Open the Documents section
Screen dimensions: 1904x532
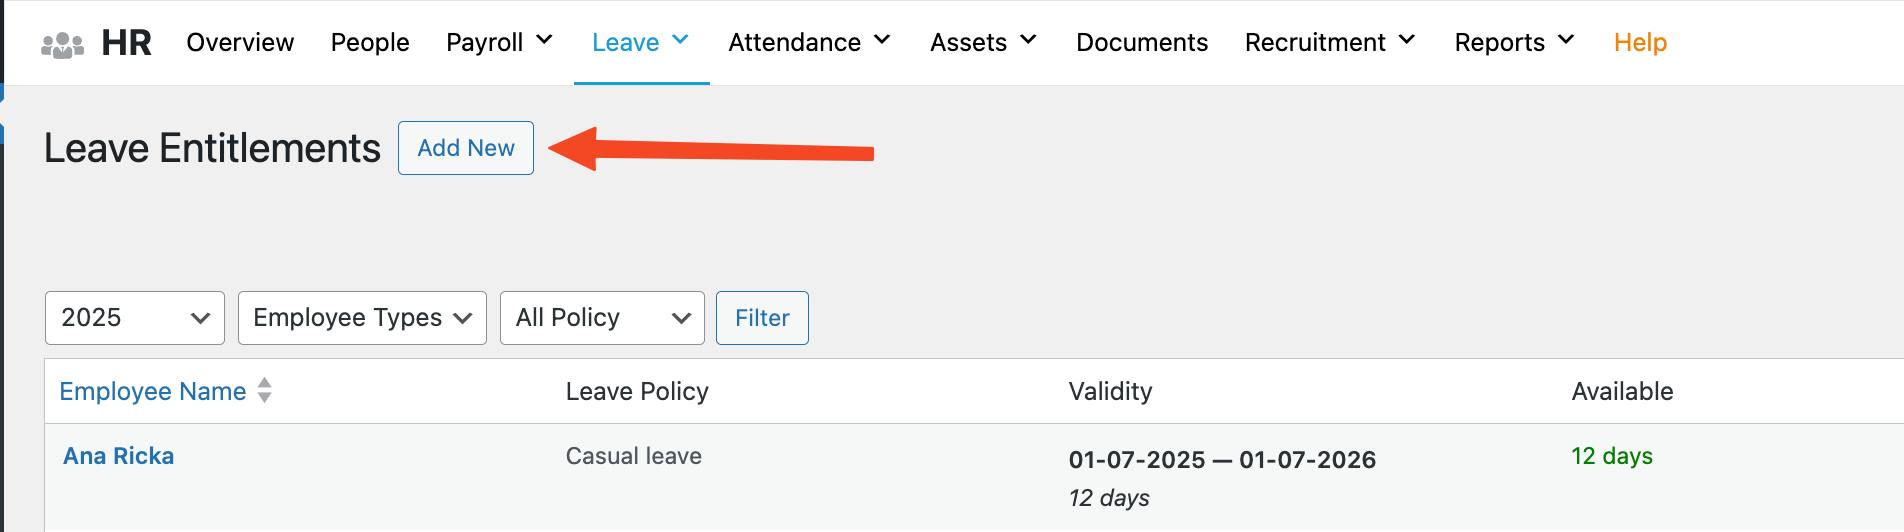click(x=1142, y=43)
